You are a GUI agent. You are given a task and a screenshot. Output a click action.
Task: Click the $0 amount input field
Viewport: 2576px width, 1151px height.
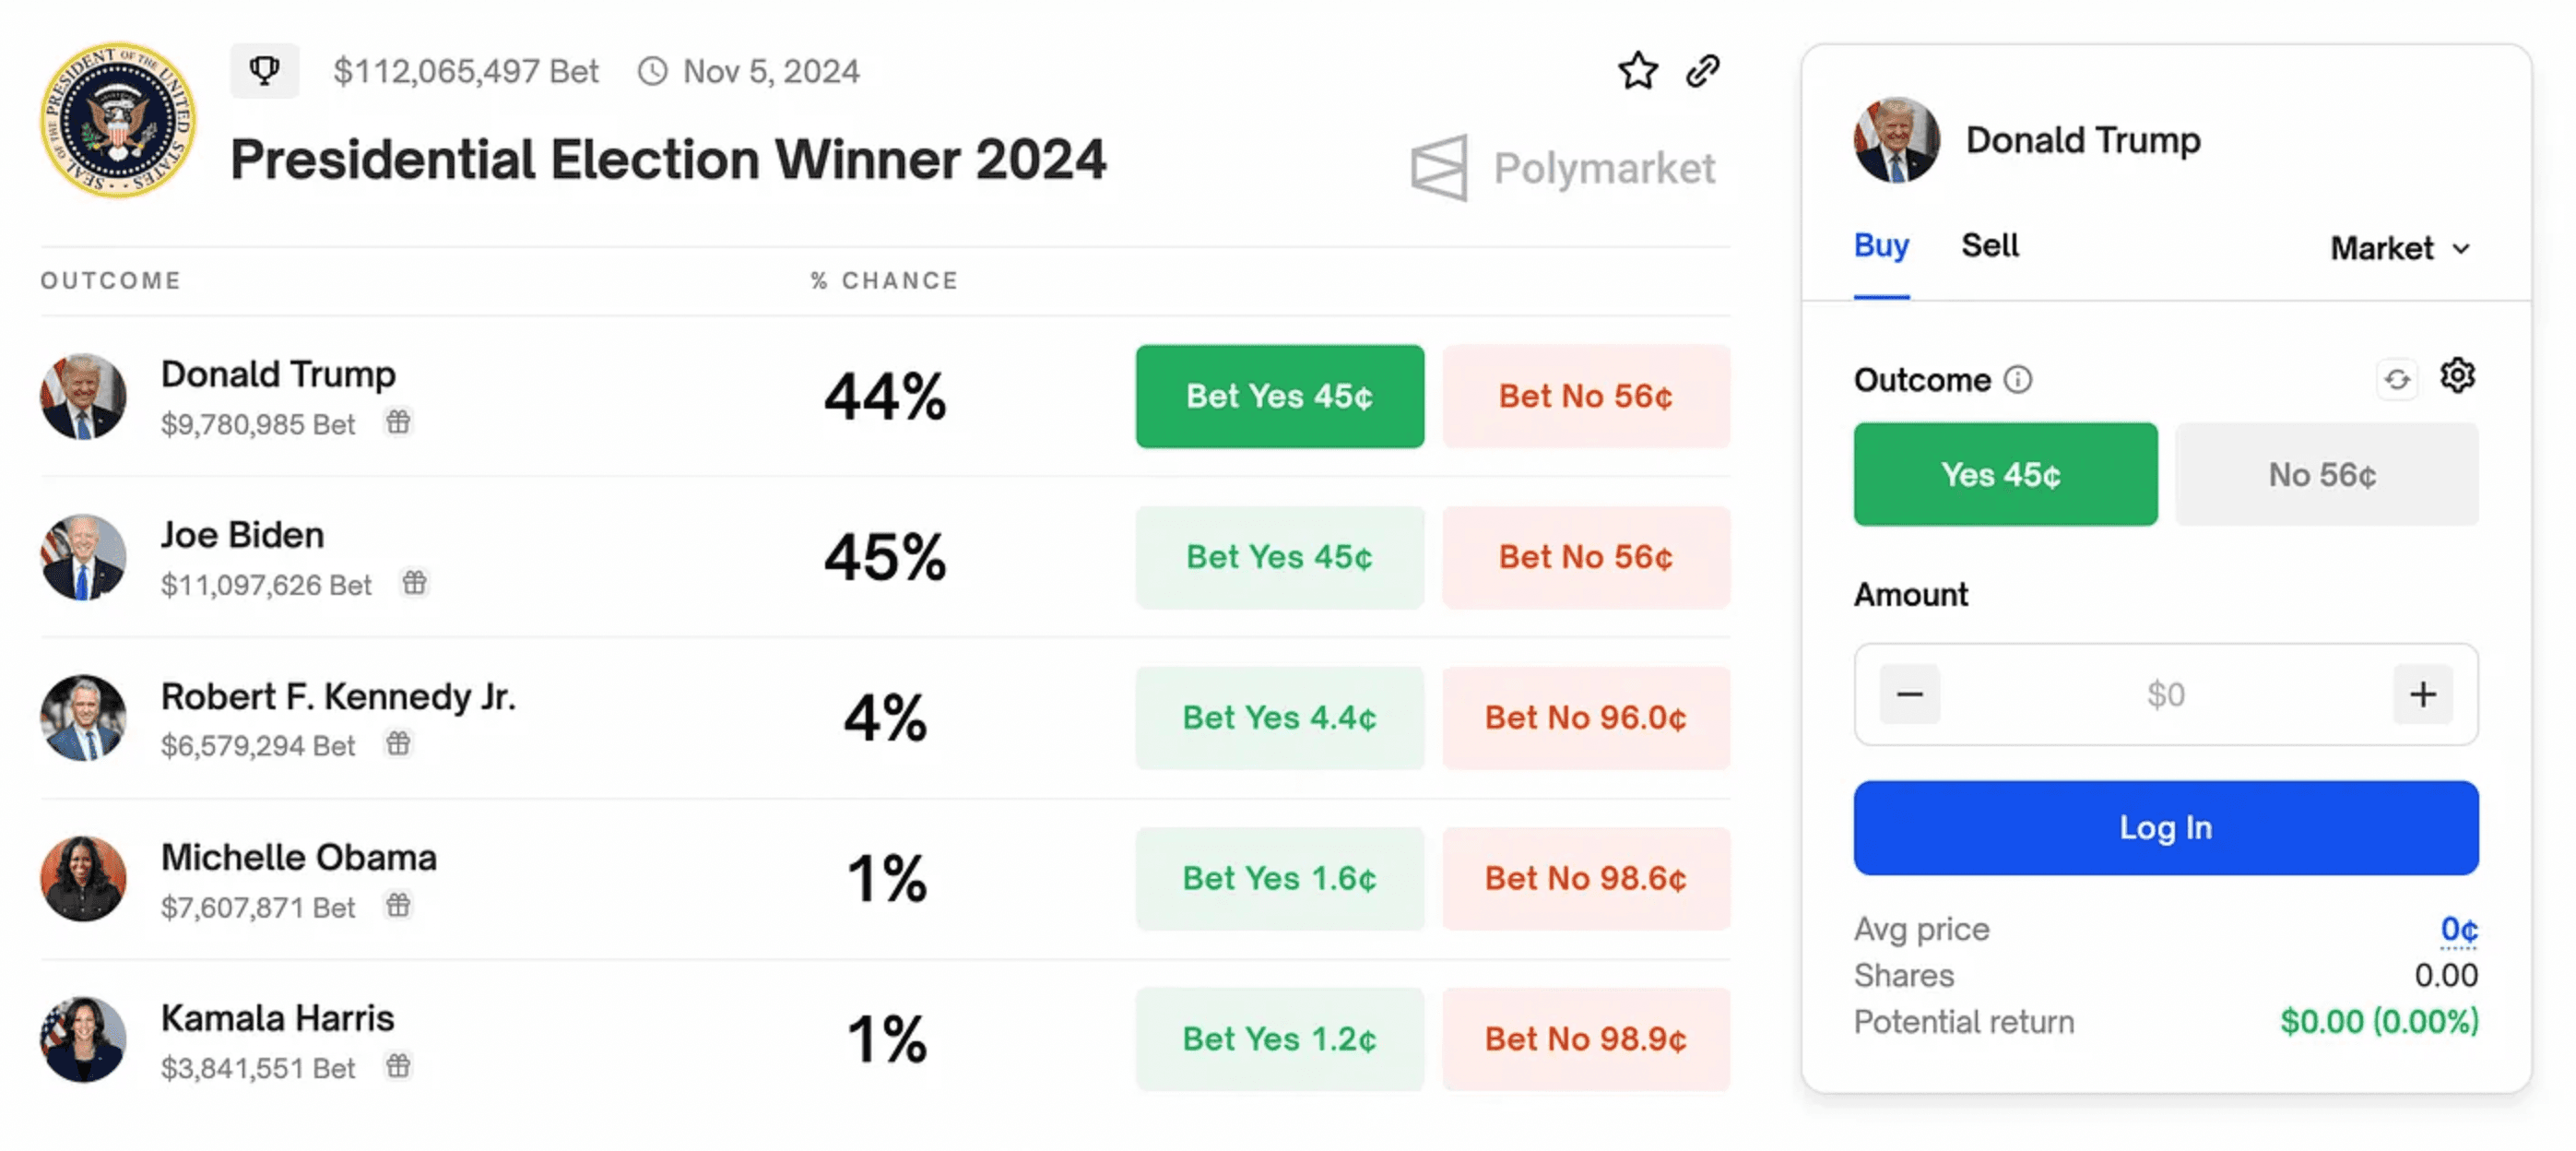click(2165, 693)
